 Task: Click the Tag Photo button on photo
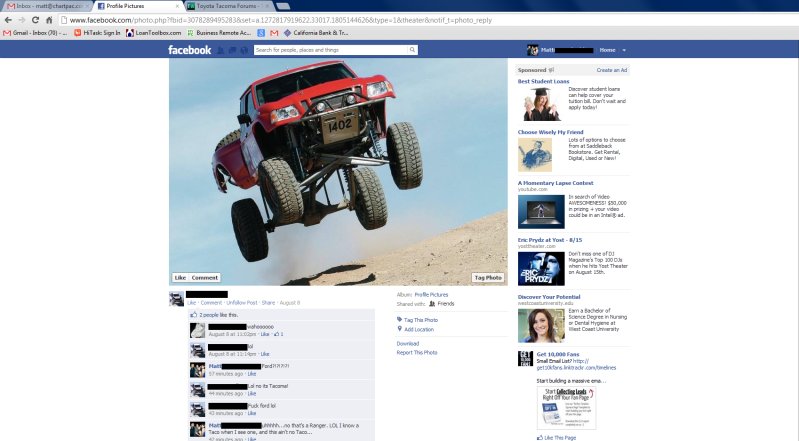(x=488, y=278)
